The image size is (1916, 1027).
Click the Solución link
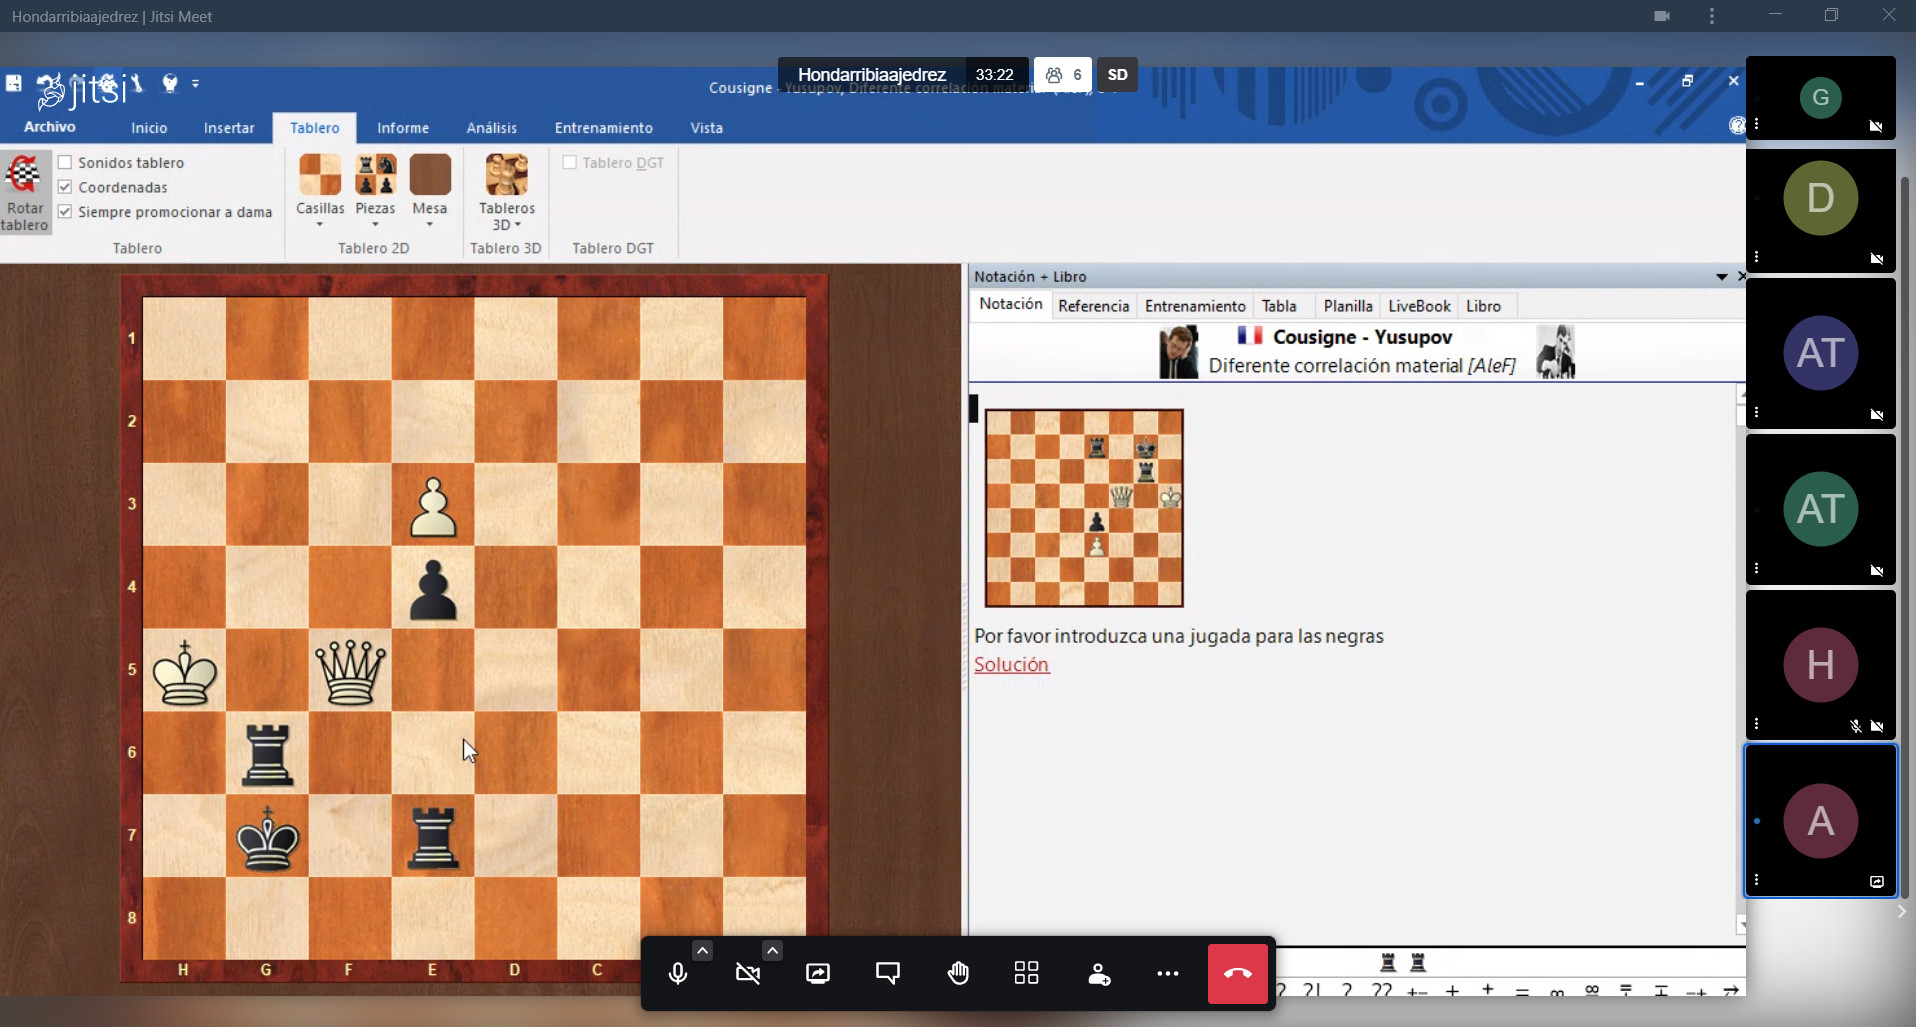coord(1011,665)
